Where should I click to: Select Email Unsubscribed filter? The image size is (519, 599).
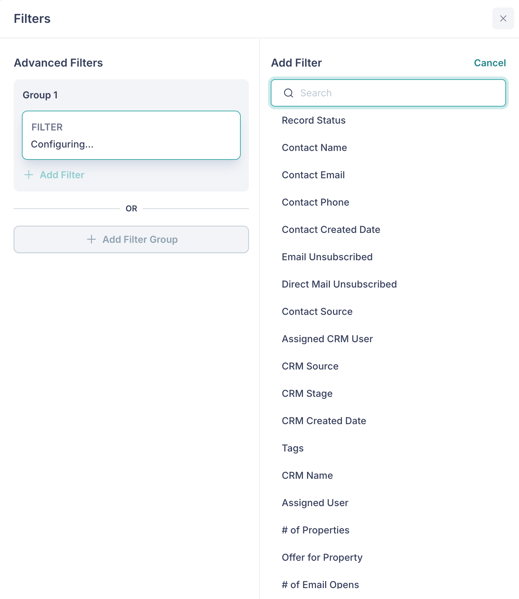(327, 257)
